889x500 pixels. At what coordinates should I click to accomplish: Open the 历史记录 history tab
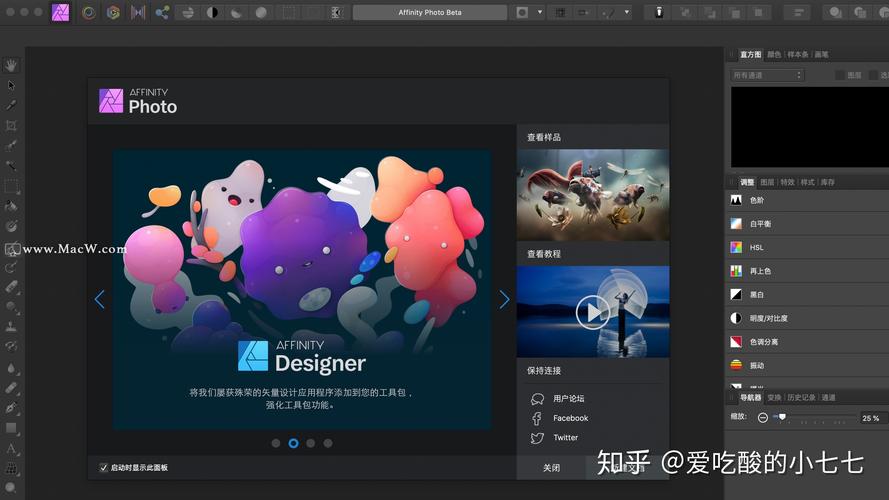coord(801,397)
